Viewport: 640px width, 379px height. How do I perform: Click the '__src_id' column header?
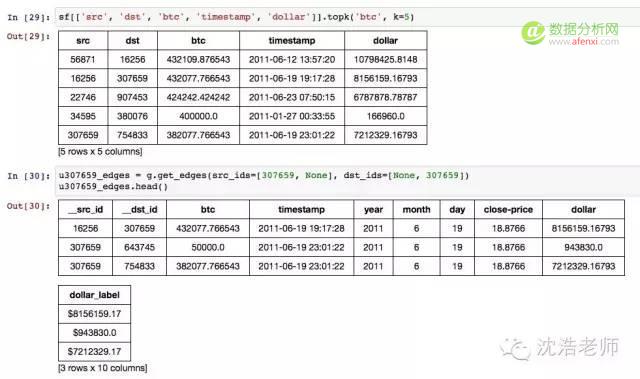(85, 210)
